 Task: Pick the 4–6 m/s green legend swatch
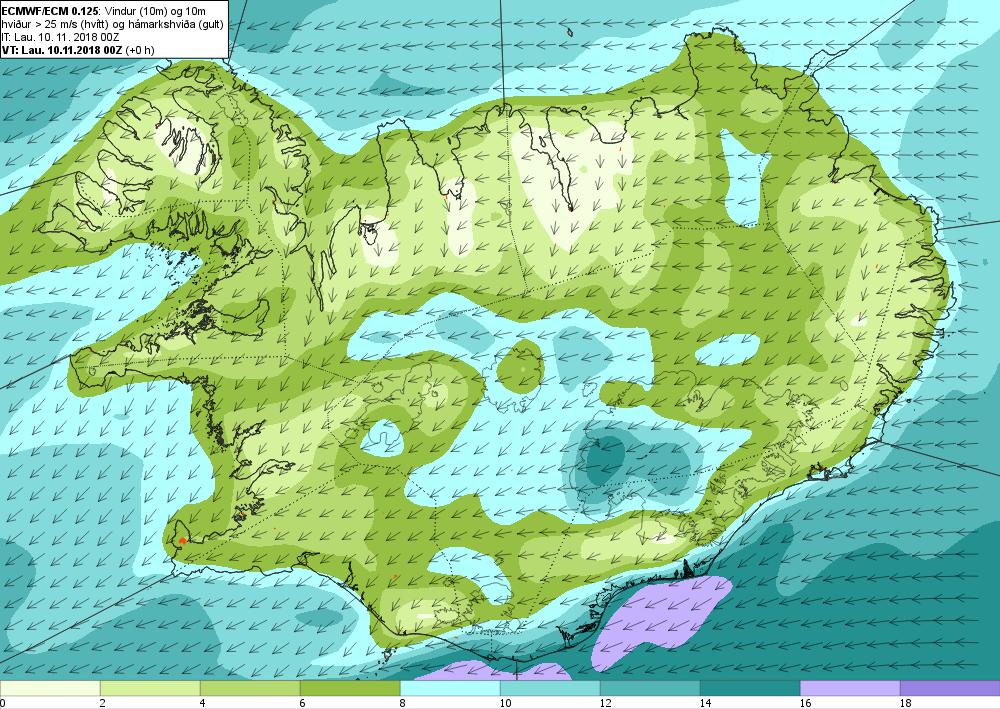pyautogui.click(x=250, y=688)
